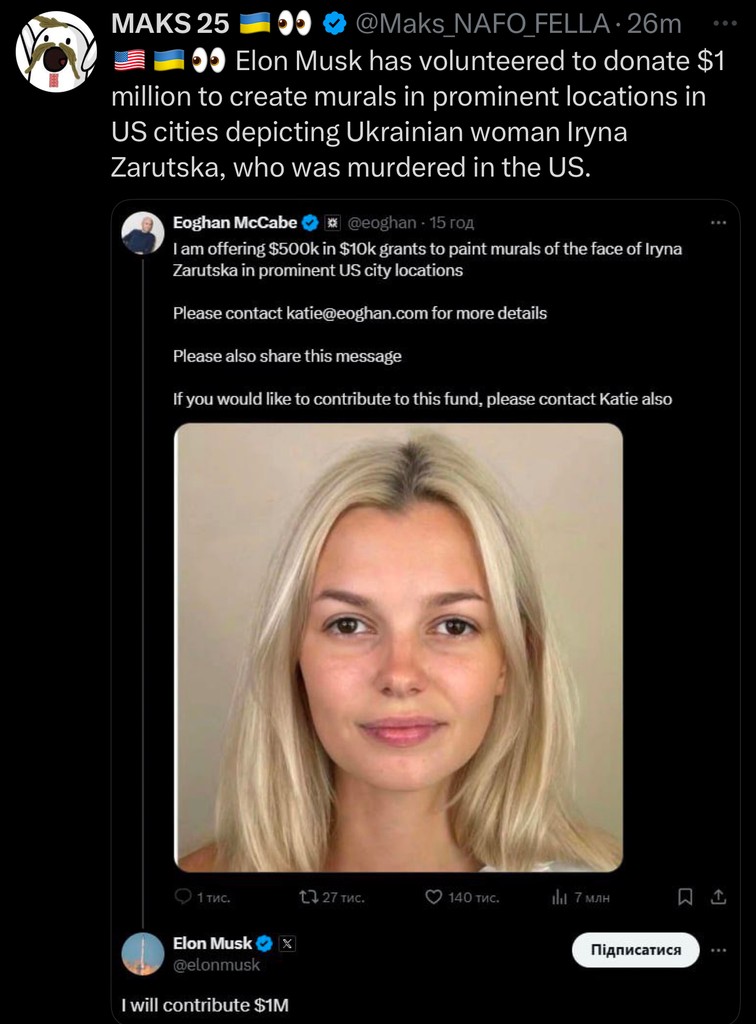756x1024 pixels.
Task: Open more options on Eoghan McCabe tweet
Action: tap(718, 223)
